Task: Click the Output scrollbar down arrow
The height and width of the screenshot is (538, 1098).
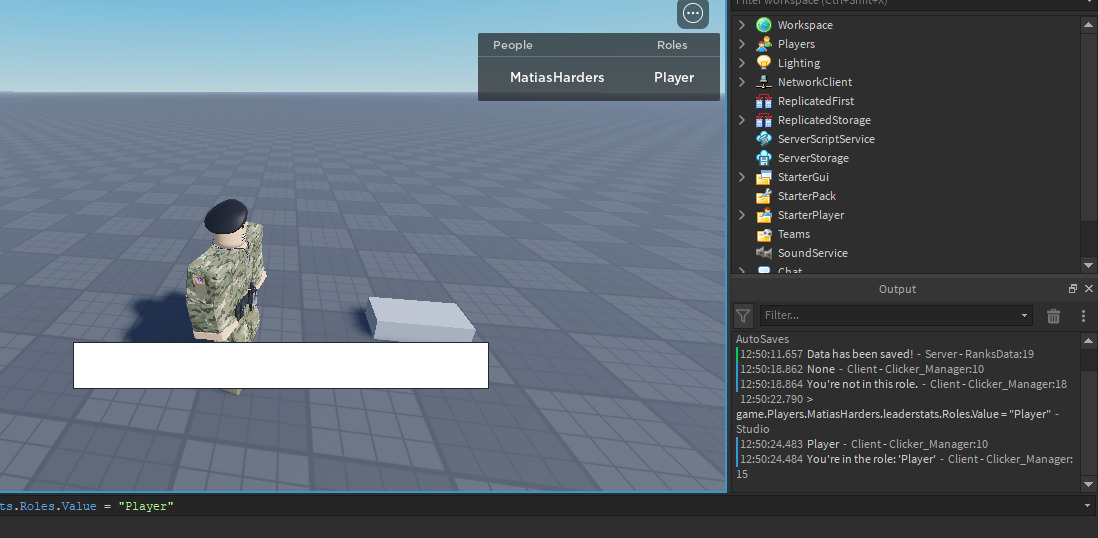Action: [x=1088, y=484]
